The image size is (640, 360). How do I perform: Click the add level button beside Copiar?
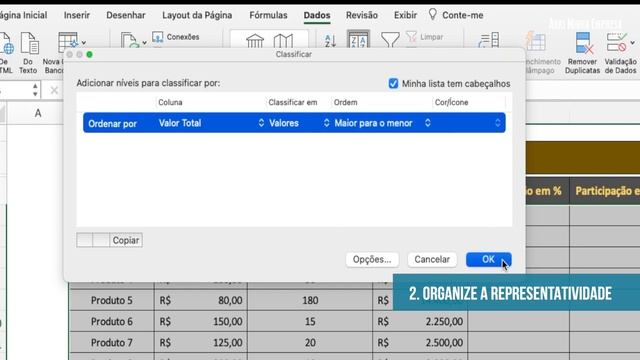pos(84,240)
